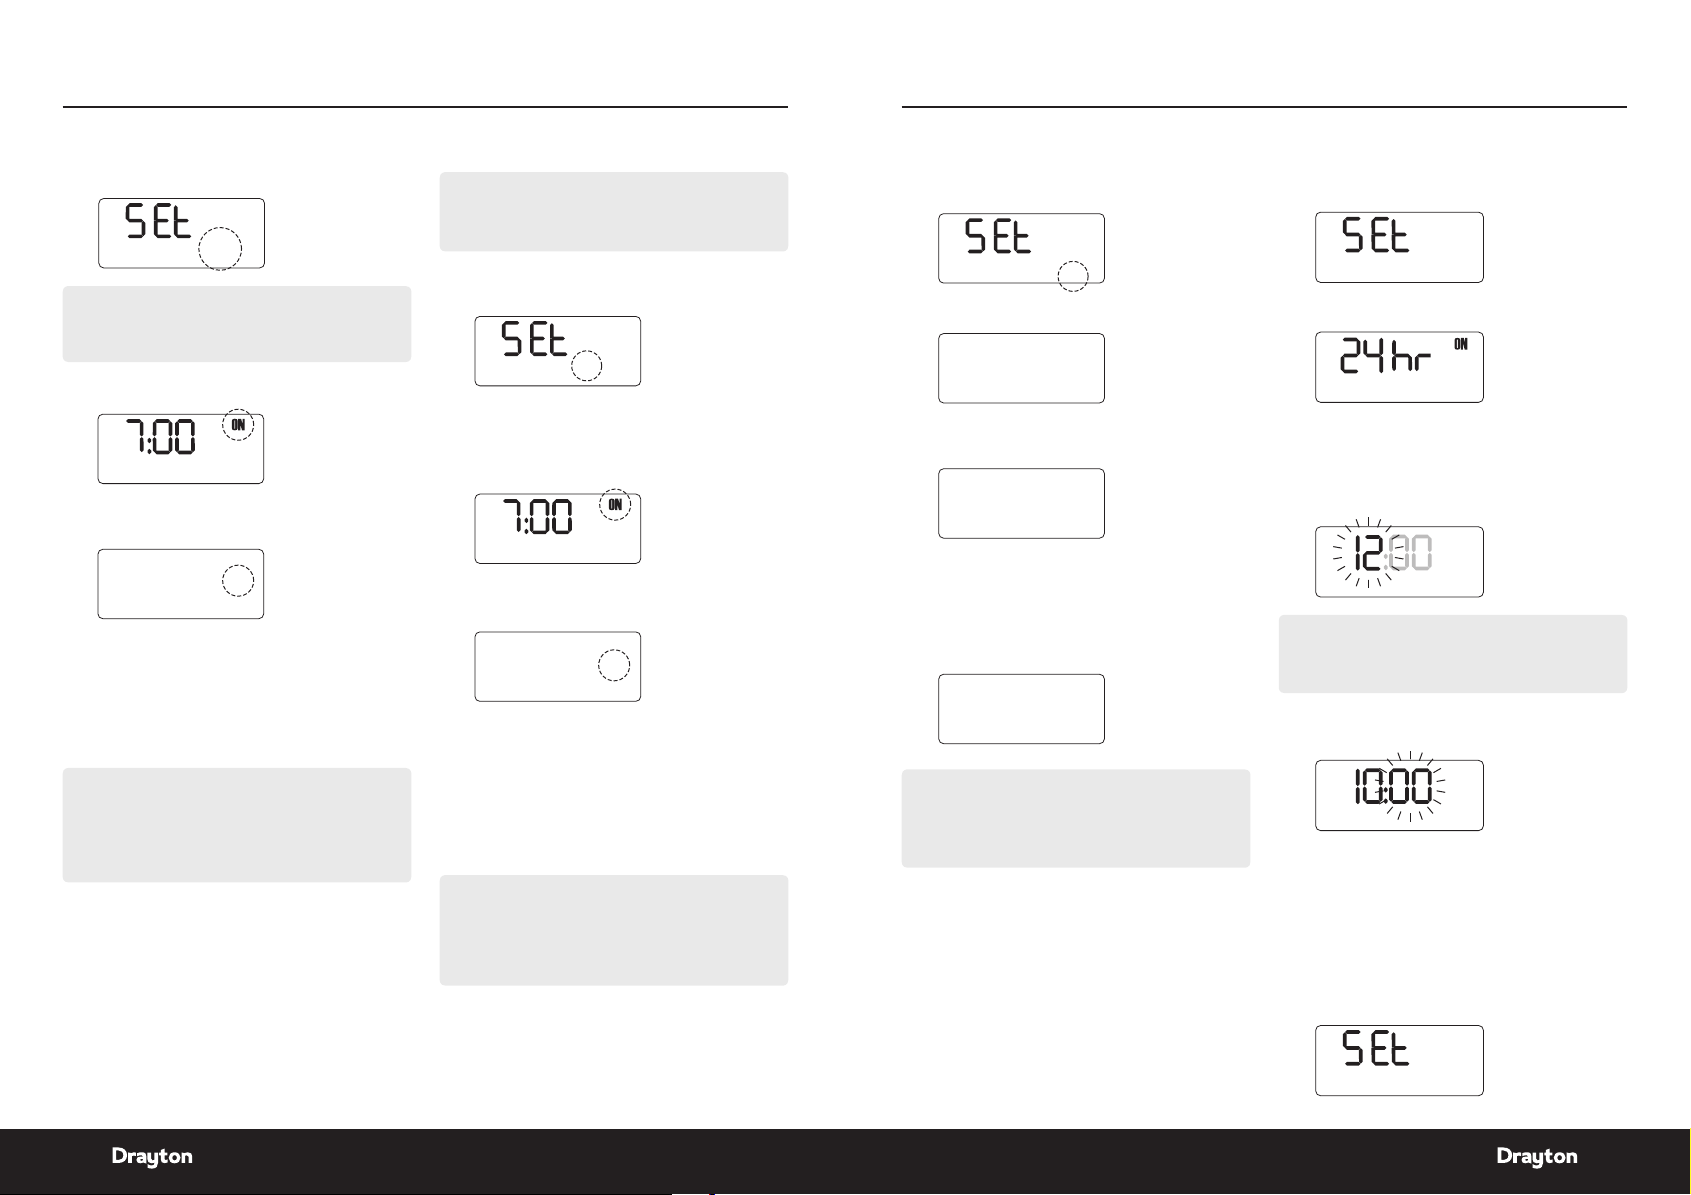Image resolution: width=1691 pixels, height=1195 pixels.
Task: Click the SET text beside the largest dashed circle
Action: coord(158,221)
